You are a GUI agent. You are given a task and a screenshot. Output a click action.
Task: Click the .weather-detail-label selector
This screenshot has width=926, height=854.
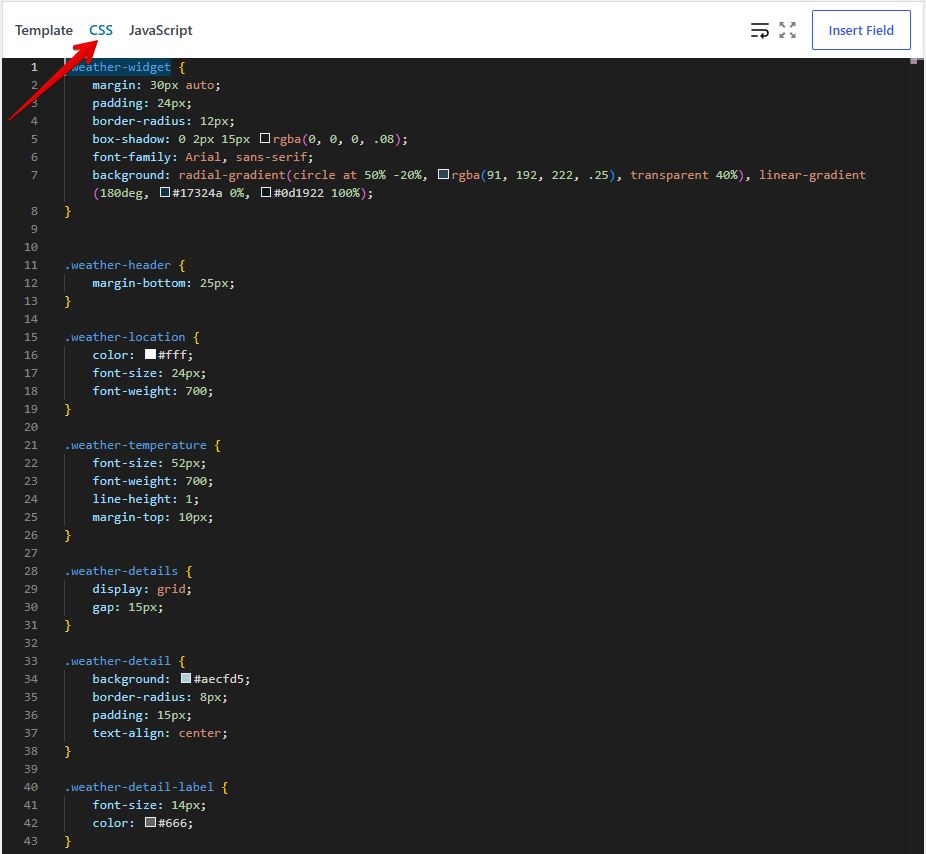coord(139,787)
